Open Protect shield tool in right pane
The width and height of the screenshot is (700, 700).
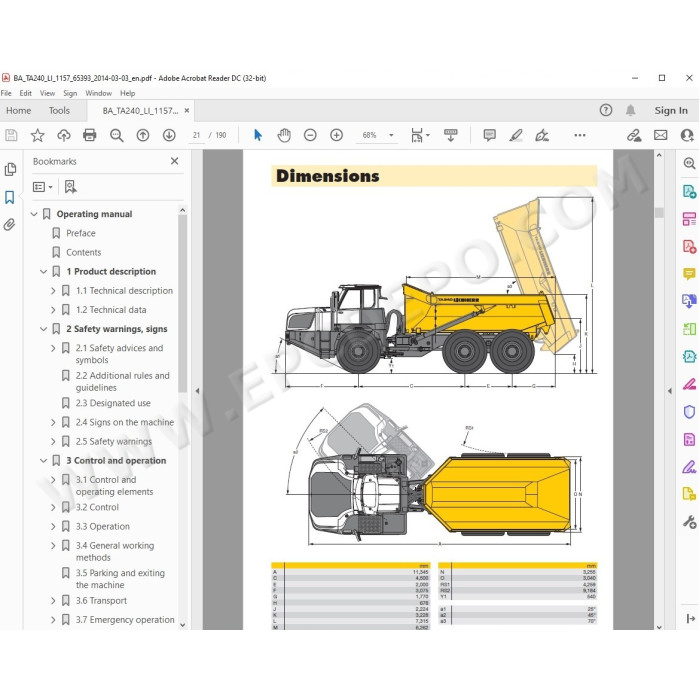click(x=689, y=412)
